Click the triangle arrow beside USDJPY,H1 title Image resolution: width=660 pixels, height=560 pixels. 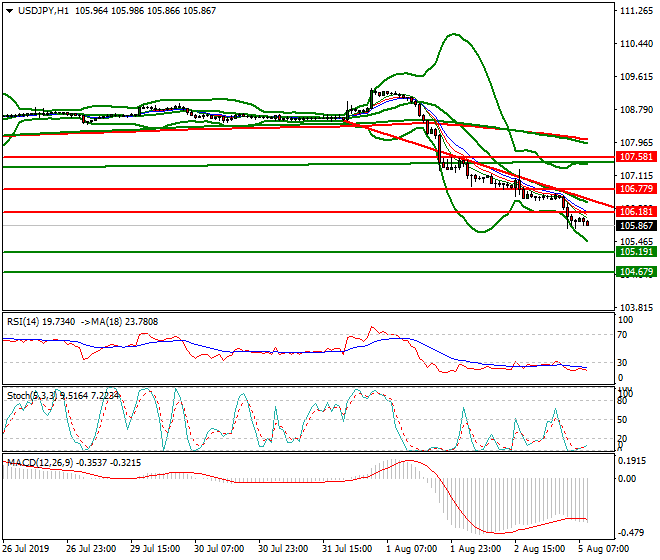7,10
